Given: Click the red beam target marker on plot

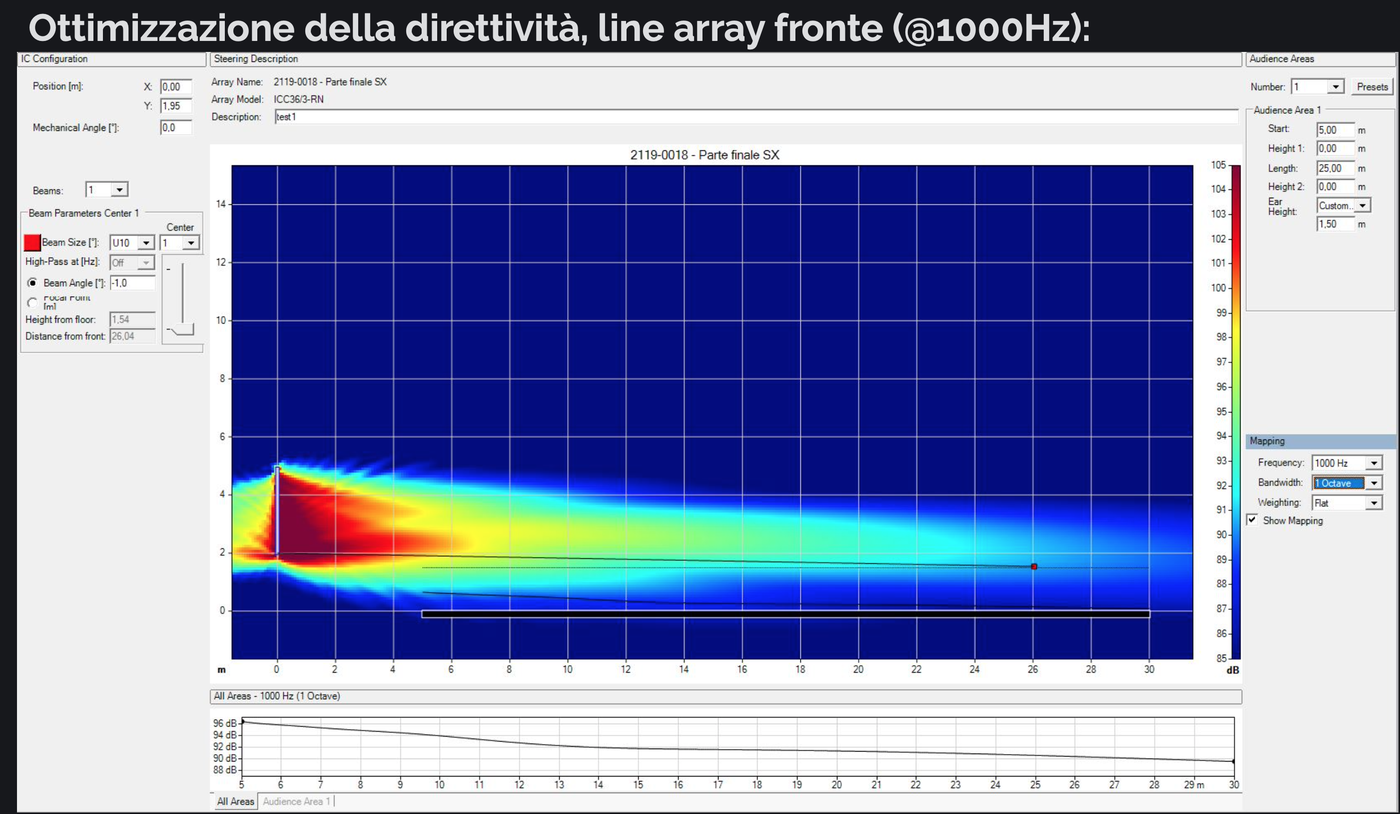Looking at the screenshot, I should [1034, 567].
